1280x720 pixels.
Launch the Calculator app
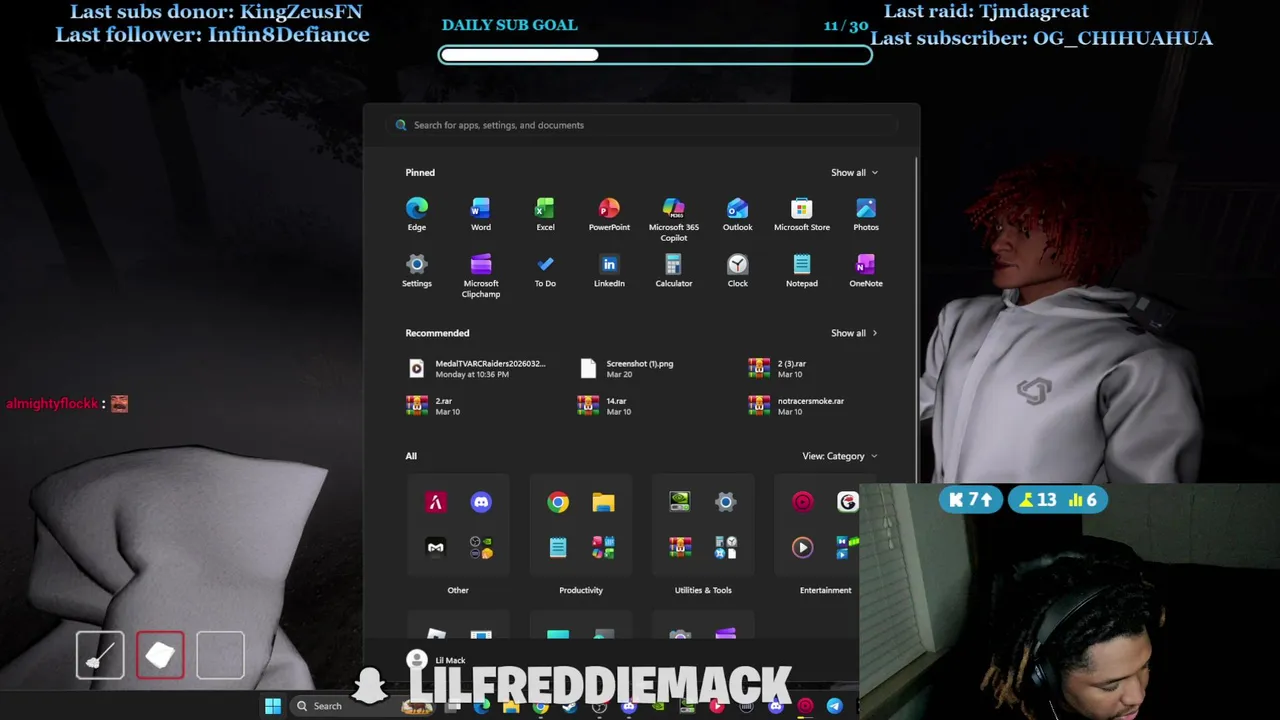(x=673, y=270)
